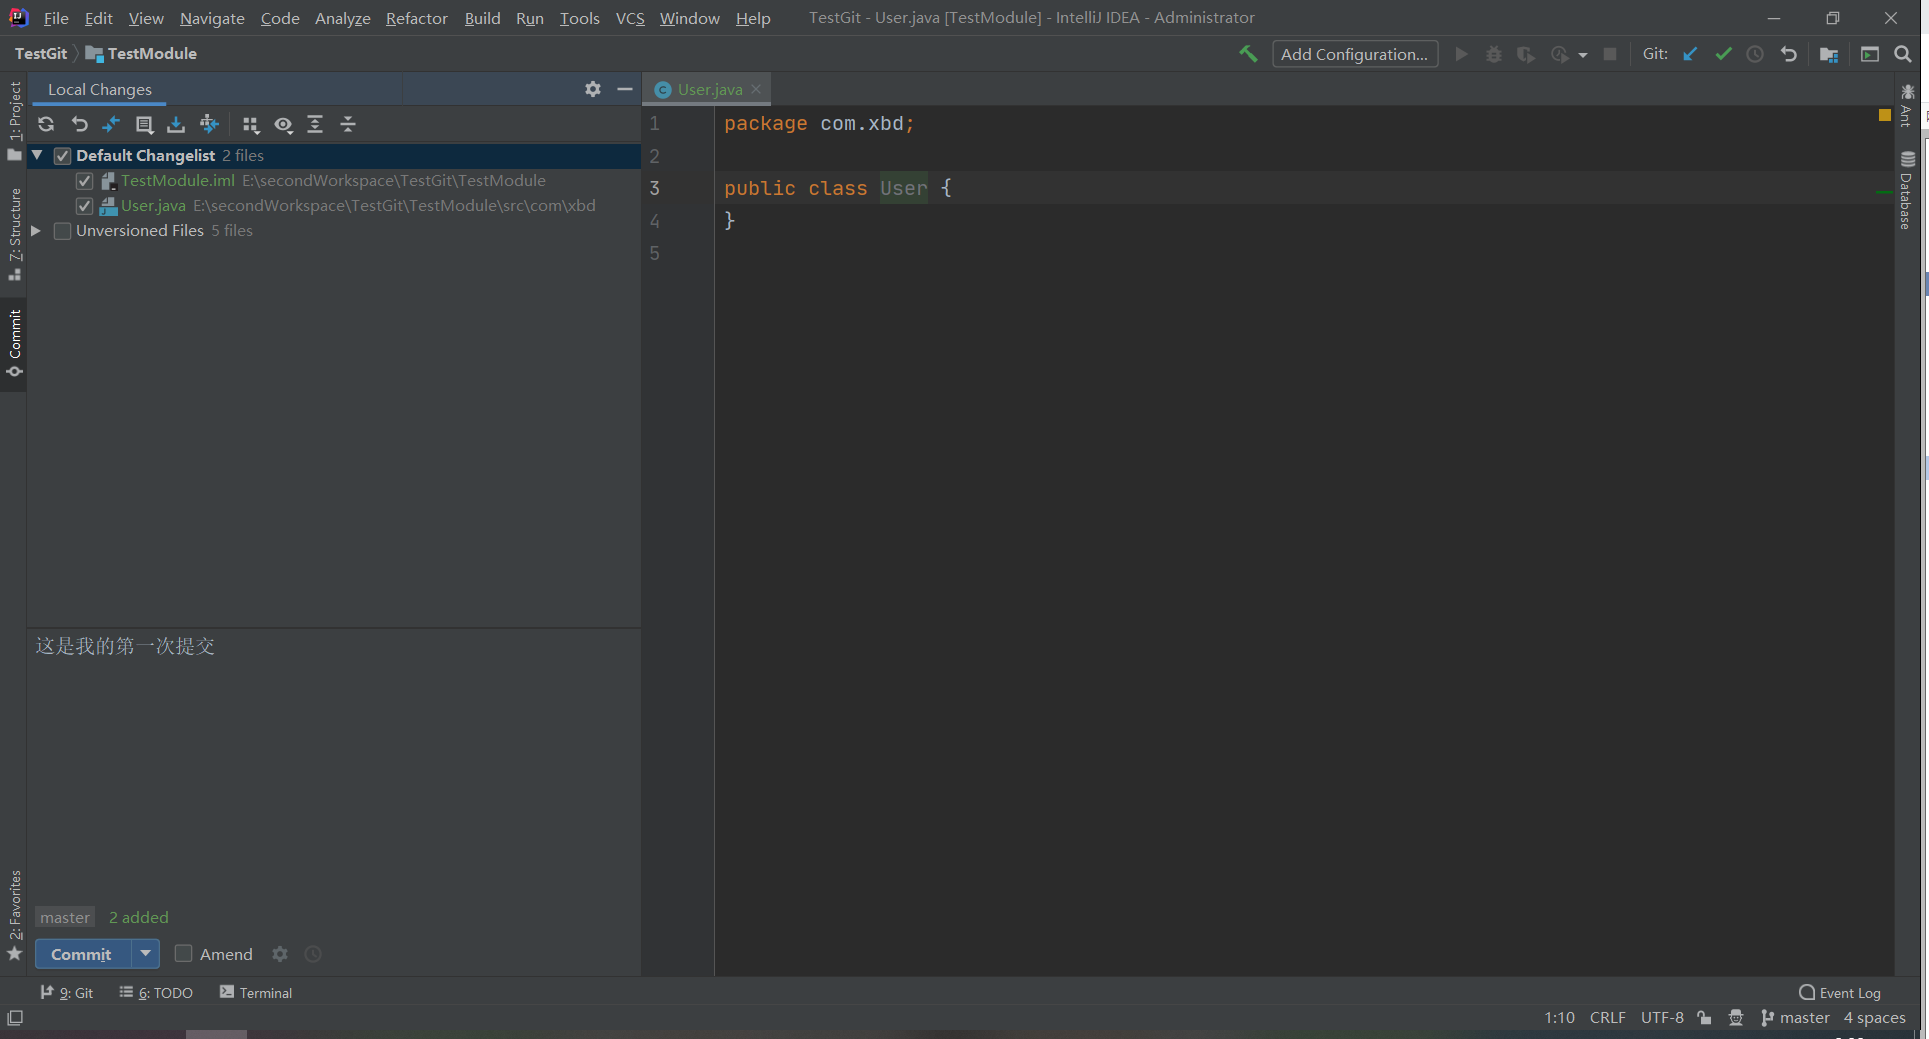Open Show History clock icon in the Git toolbar
This screenshot has height=1039, width=1929.
click(x=1755, y=54)
